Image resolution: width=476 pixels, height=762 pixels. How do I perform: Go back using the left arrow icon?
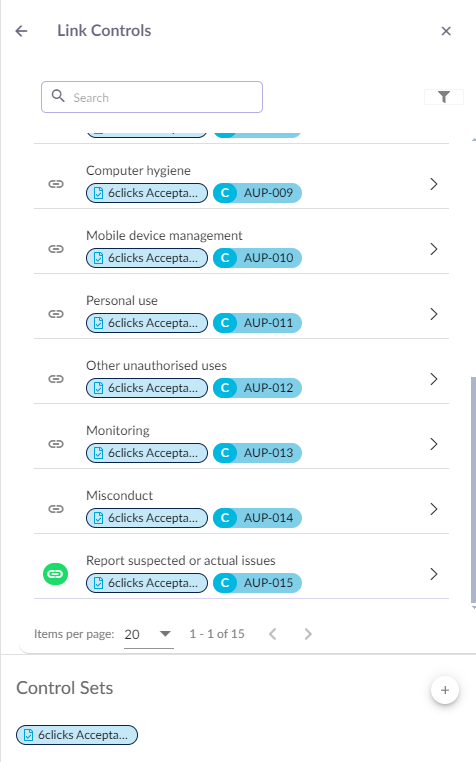[x=21, y=31]
